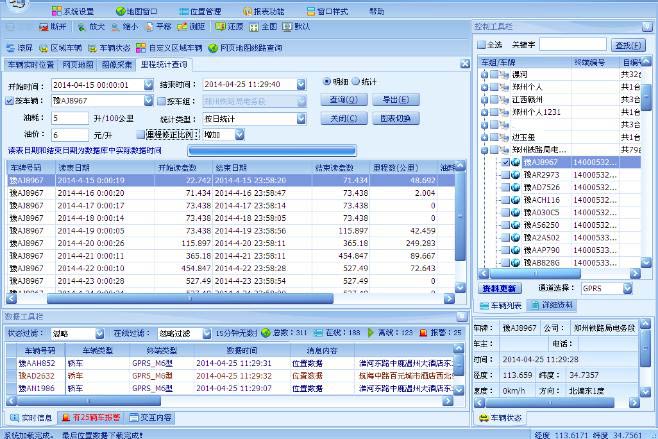Screen dimensions: 658x439
Task: Click the 还原 restore map icon
Action: click(227, 27)
